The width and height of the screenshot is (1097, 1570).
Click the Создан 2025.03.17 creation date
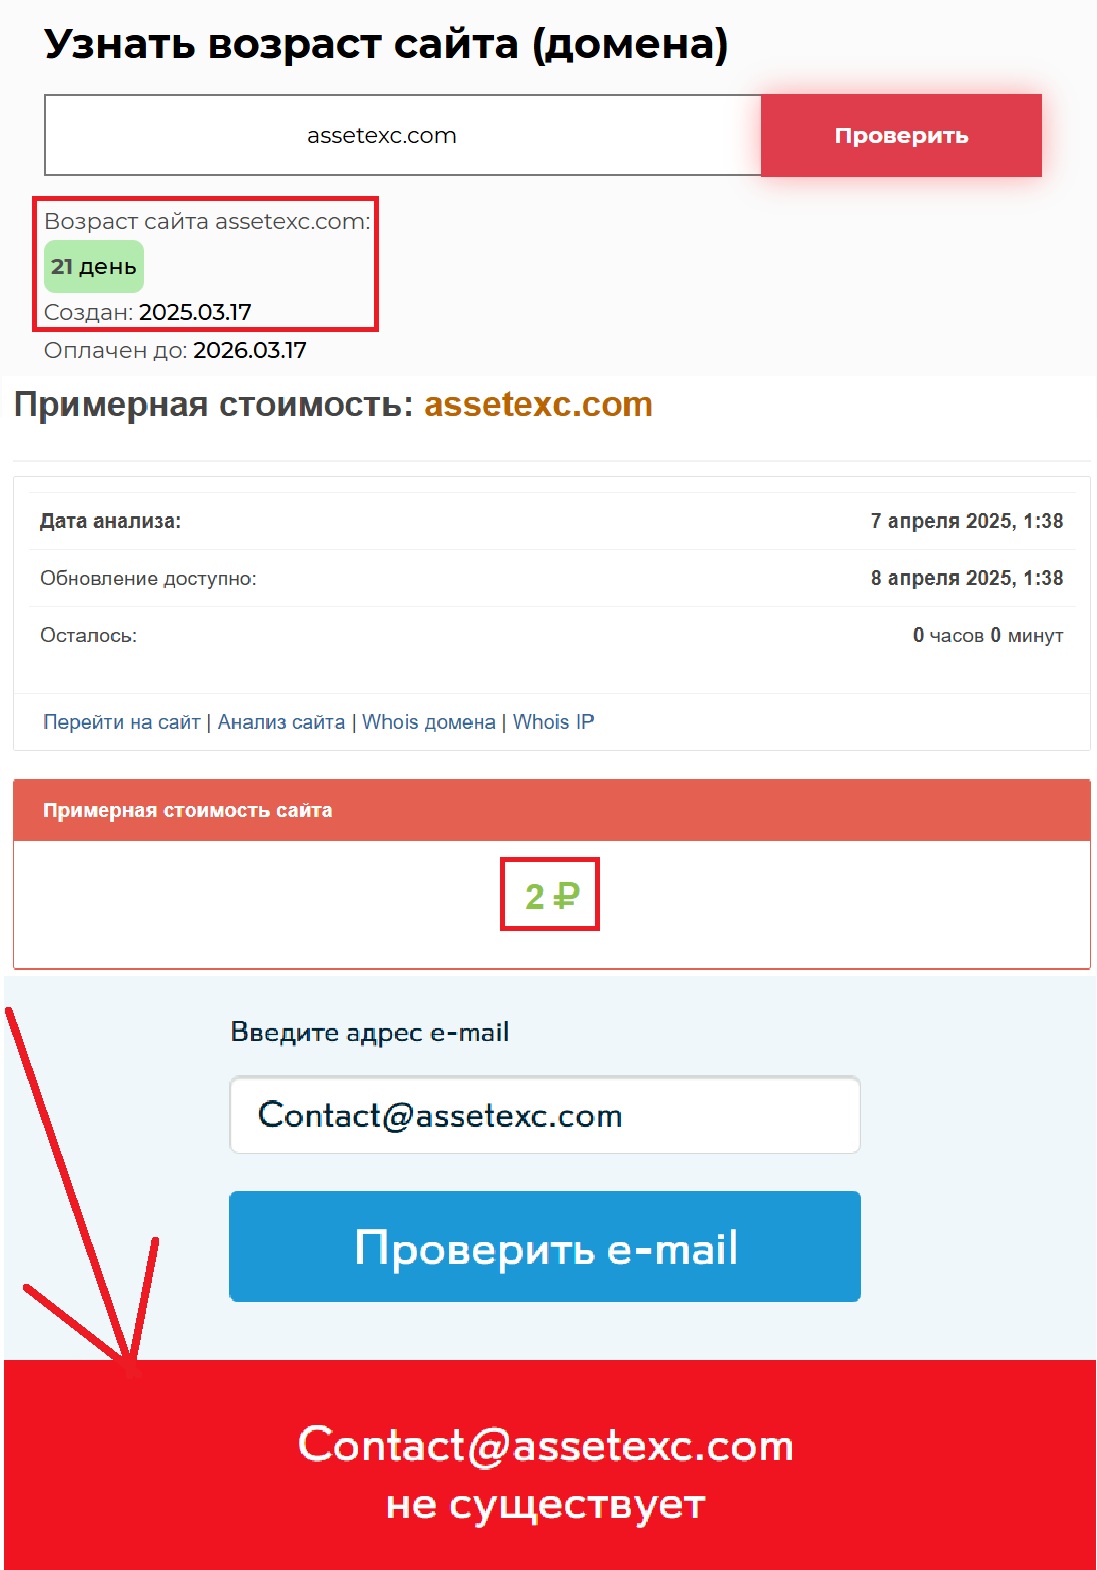195,312
